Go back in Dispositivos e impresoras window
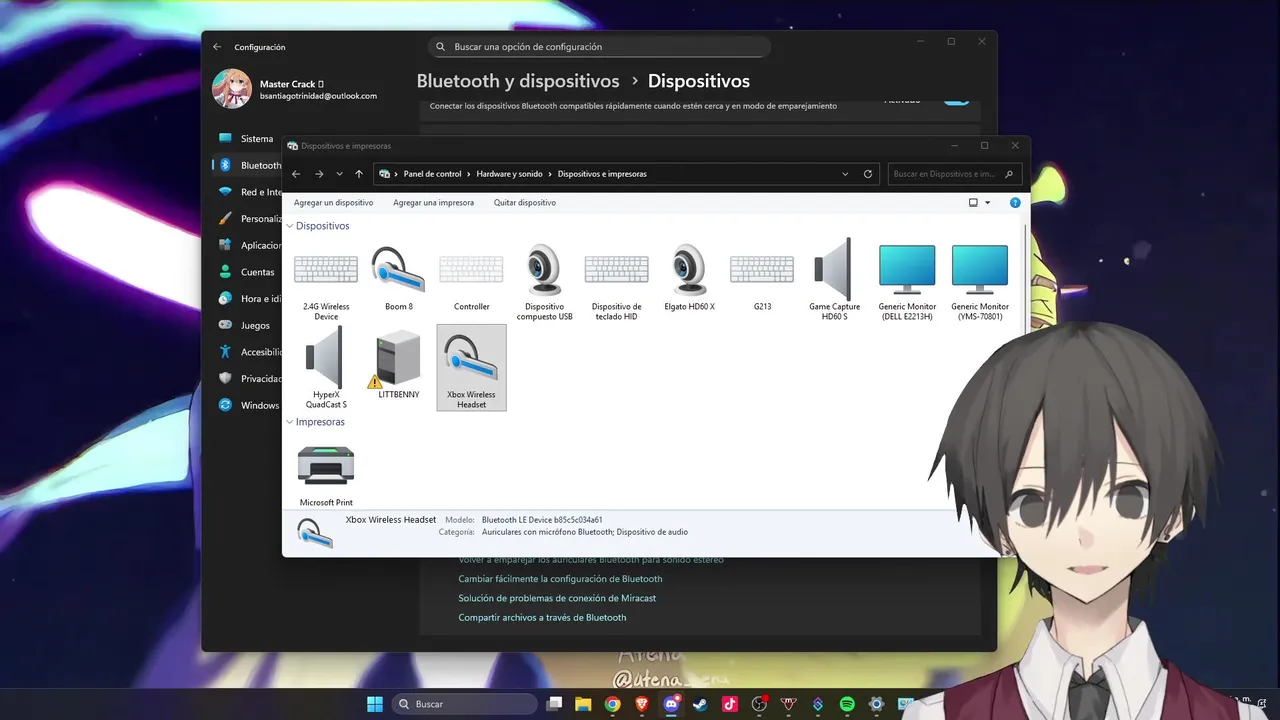 point(296,174)
